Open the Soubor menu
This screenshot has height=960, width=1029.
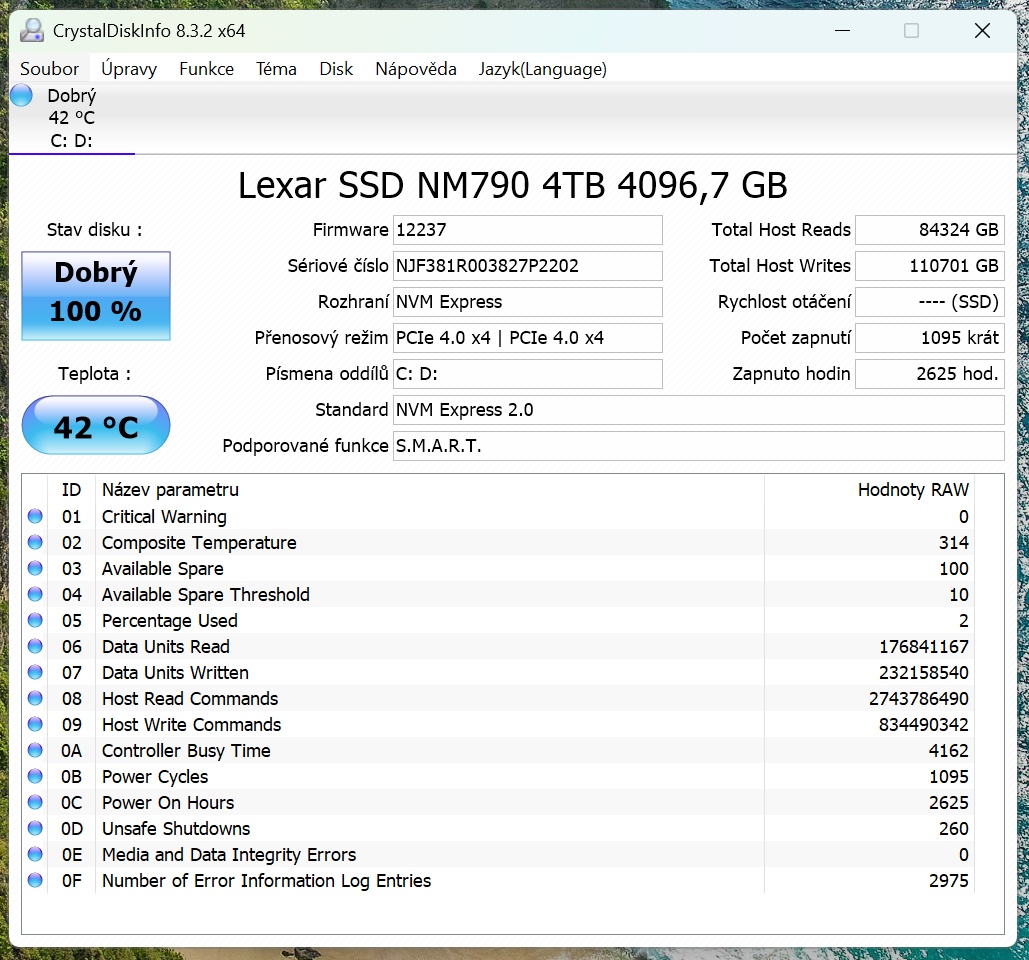49,69
